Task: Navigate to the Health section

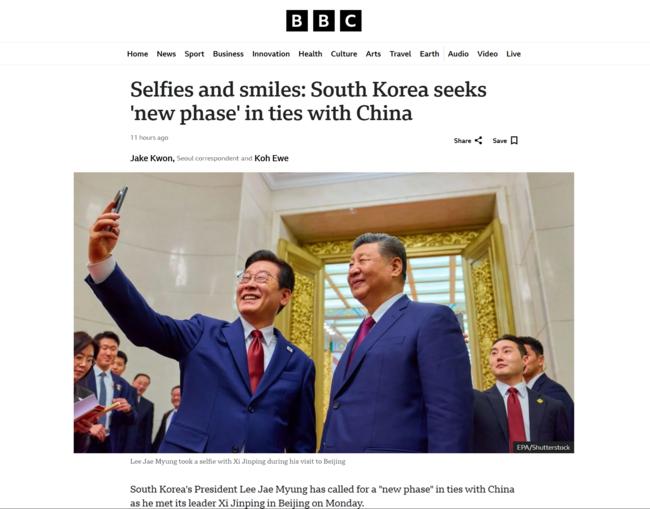Action: [310, 54]
